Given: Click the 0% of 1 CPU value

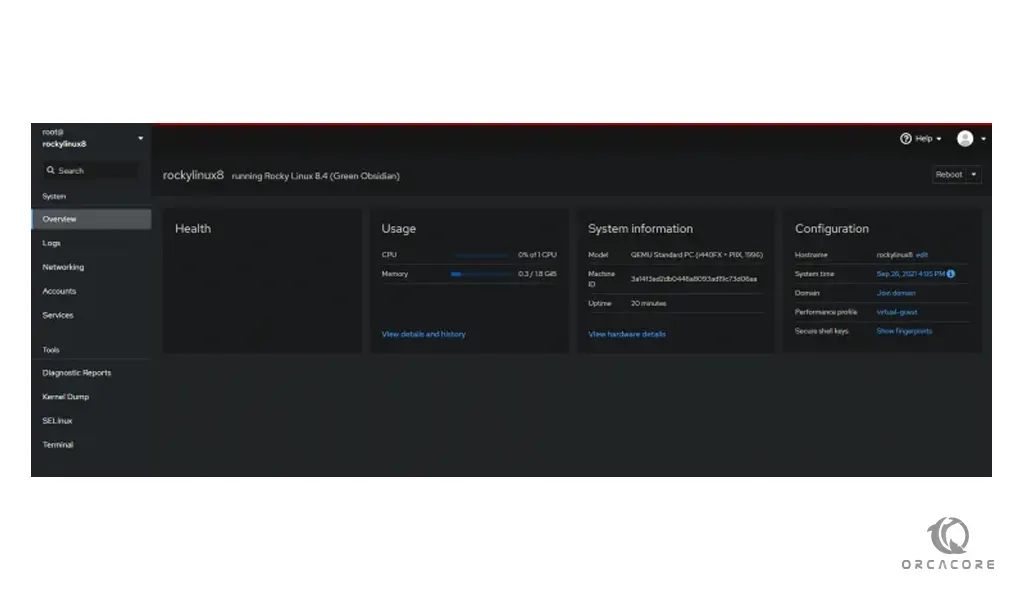Looking at the screenshot, I should [x=537, y=255].
